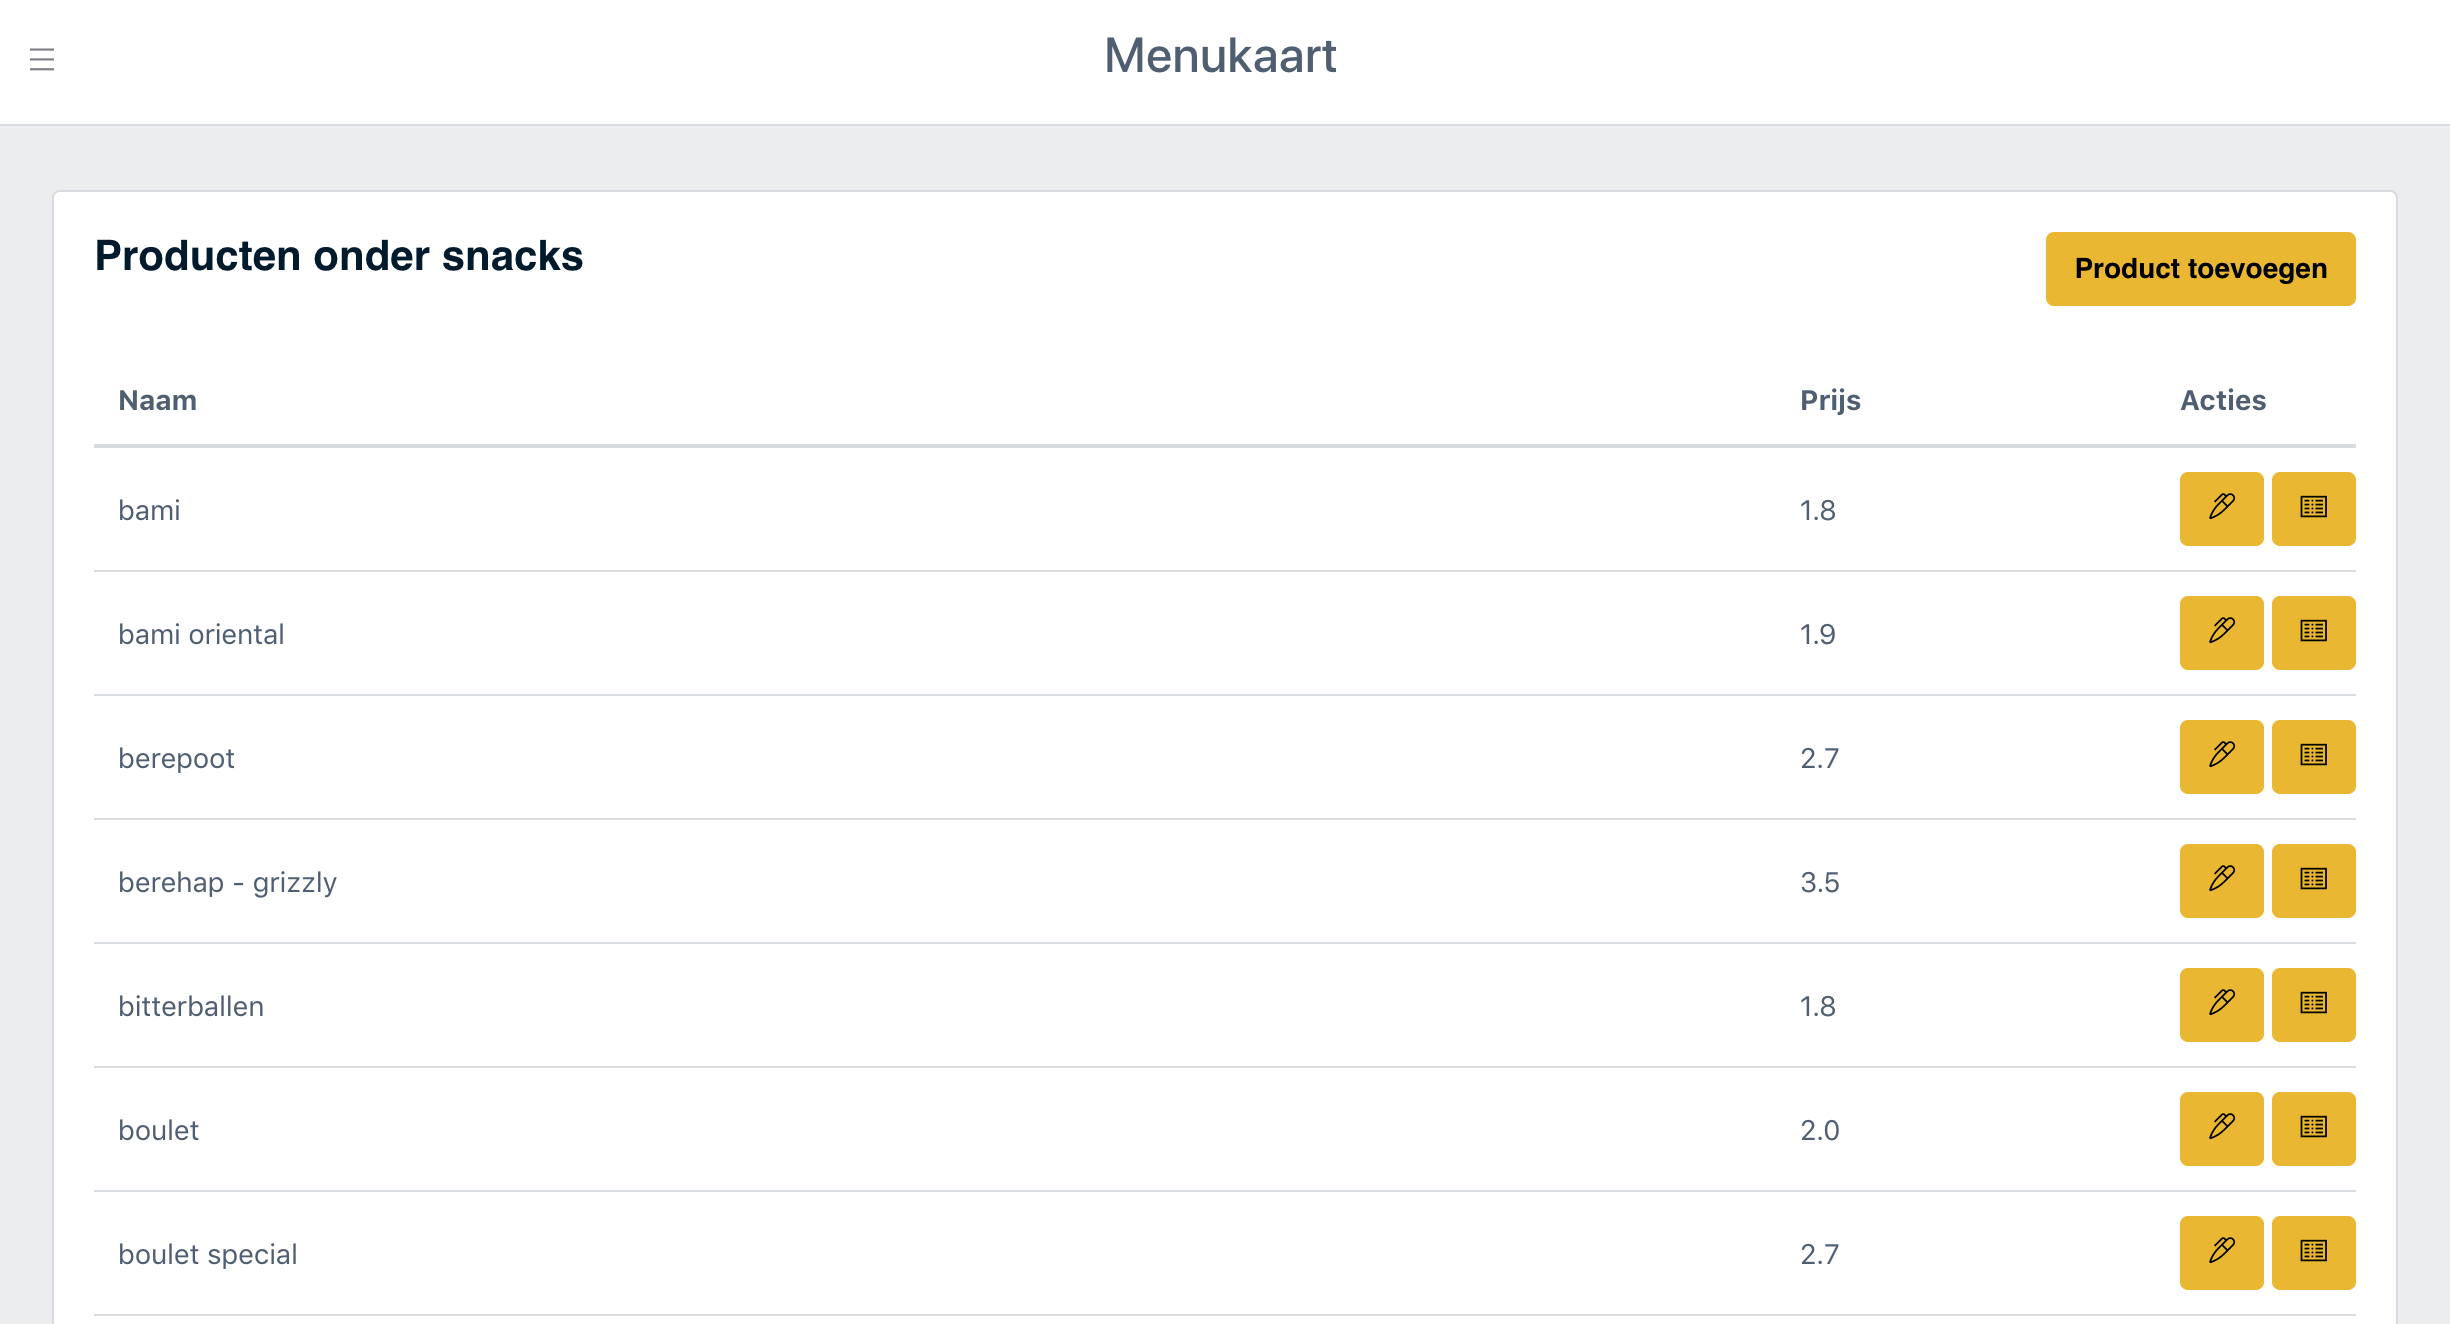Click the edit pencil icon for bami
This screenshot has width=2450, height=1324.
[2221, 508]
